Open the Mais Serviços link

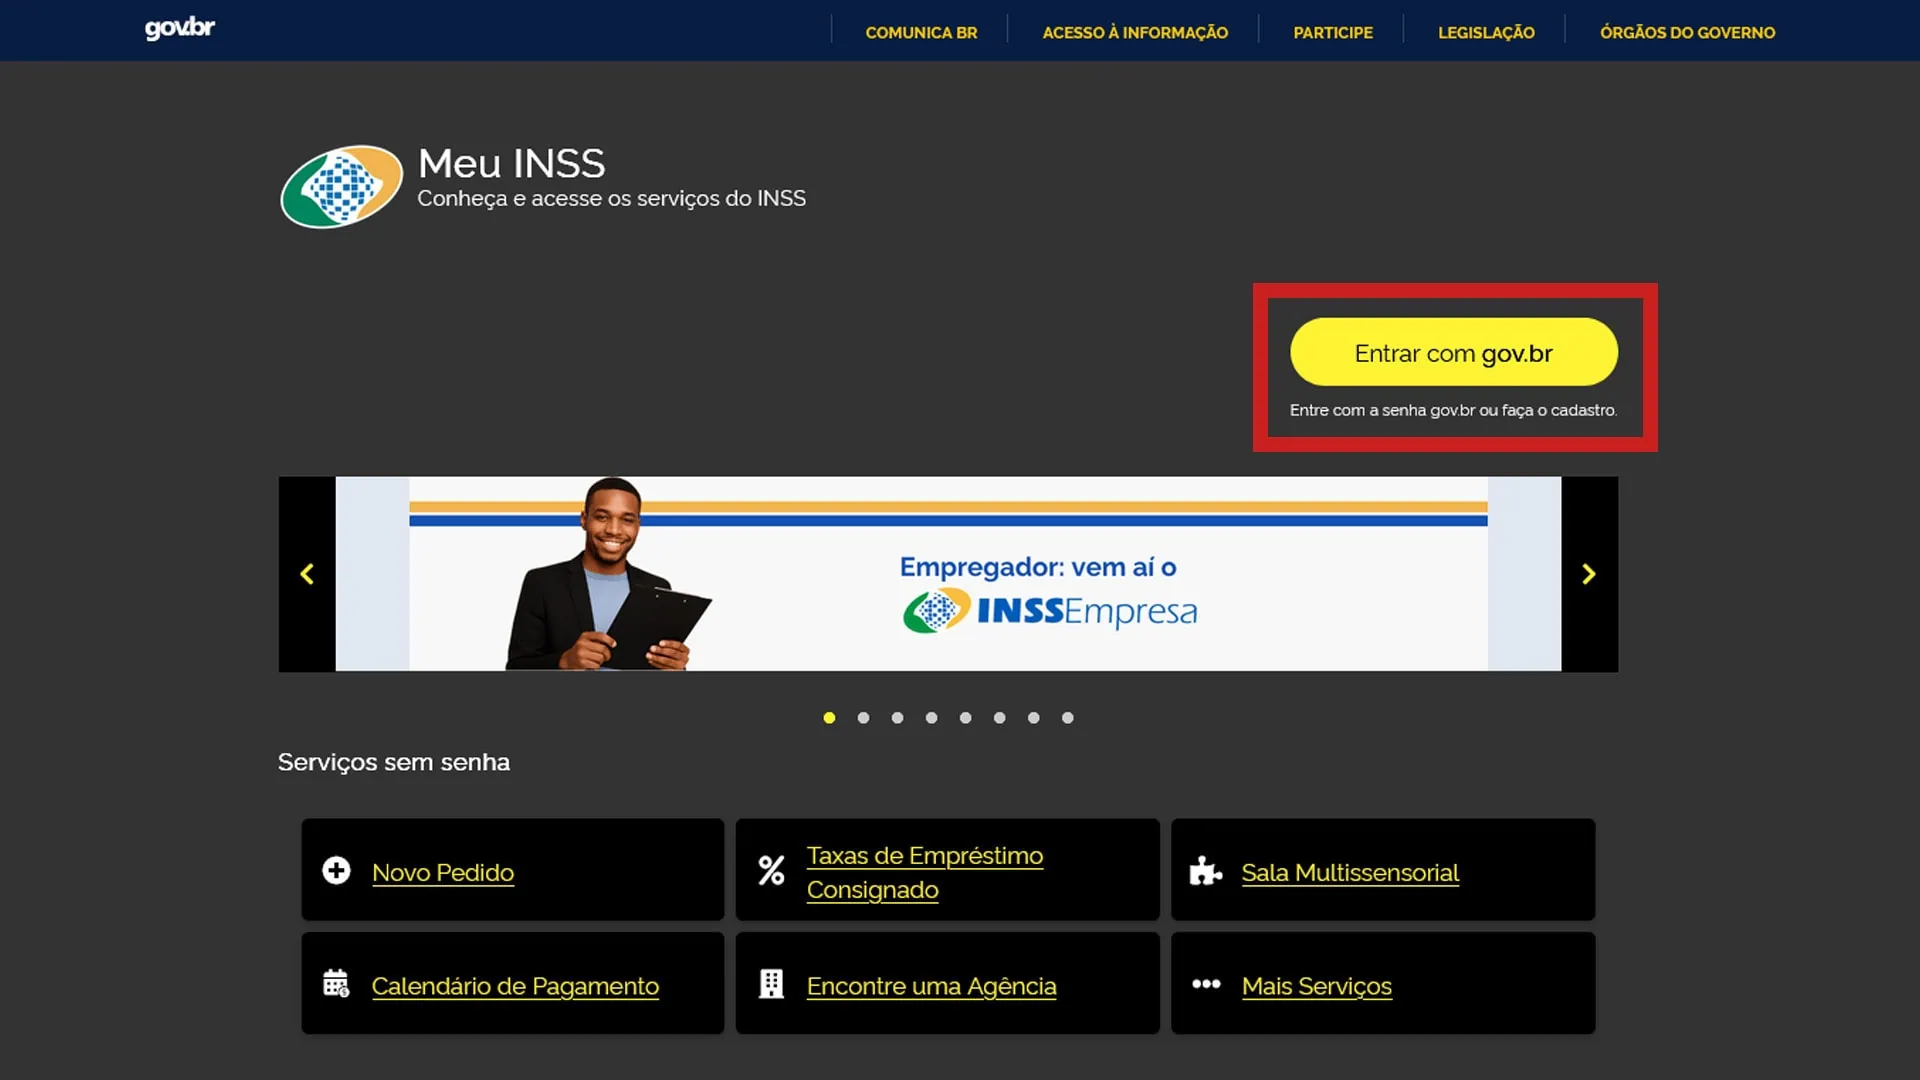tap(1316, 986)
